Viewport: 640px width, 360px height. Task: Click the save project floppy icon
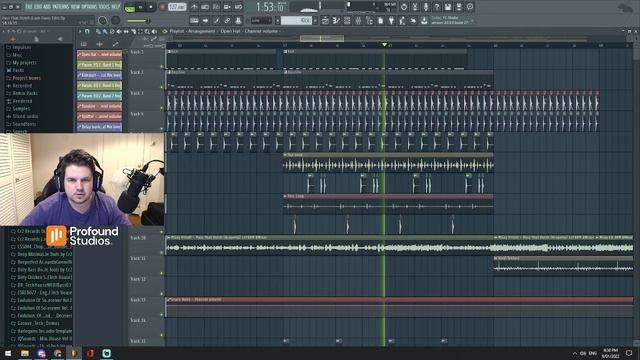pos(448,7)
